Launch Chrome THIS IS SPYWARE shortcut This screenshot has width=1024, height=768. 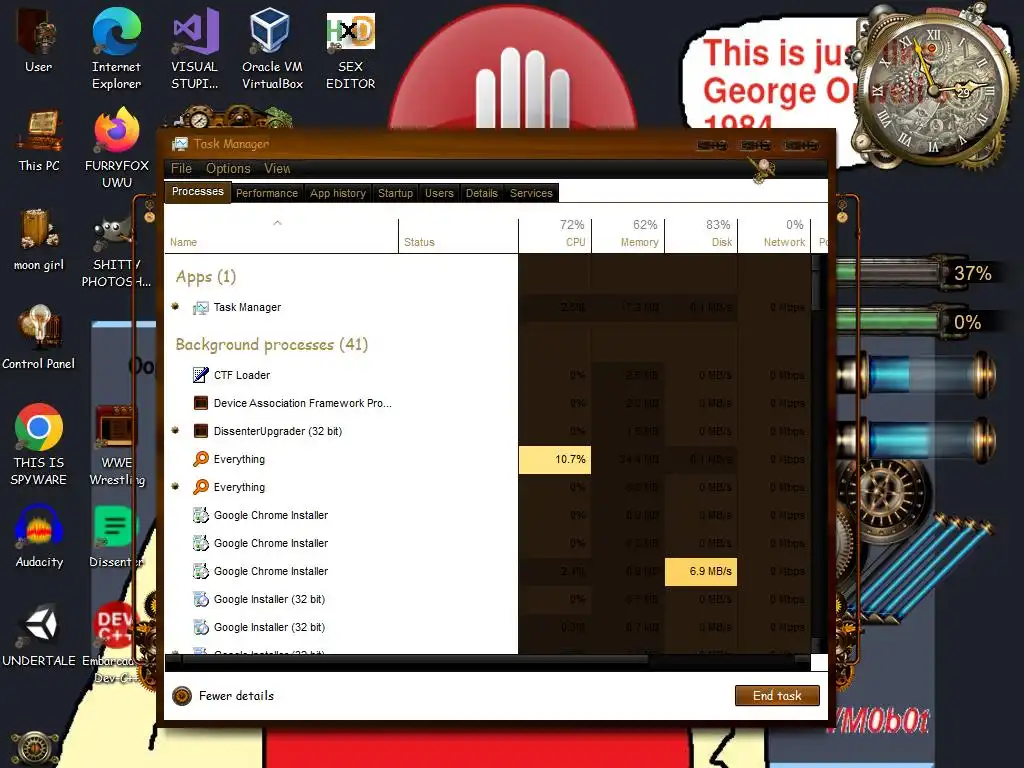tap(39, 444)
